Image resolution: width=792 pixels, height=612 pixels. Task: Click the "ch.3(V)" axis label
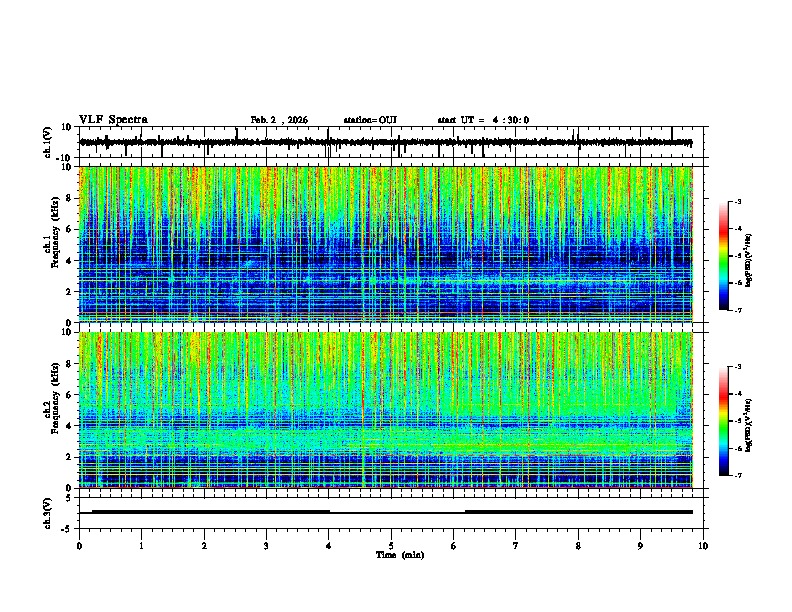point(48,514)
